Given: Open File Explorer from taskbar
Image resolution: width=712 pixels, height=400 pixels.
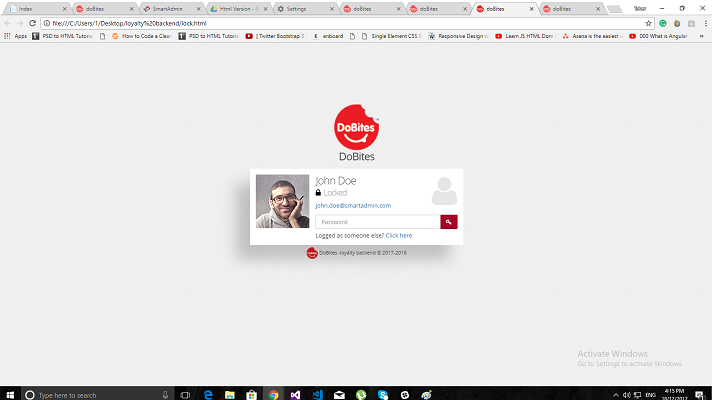Looking at the screenshot, I should pos(230,395).
